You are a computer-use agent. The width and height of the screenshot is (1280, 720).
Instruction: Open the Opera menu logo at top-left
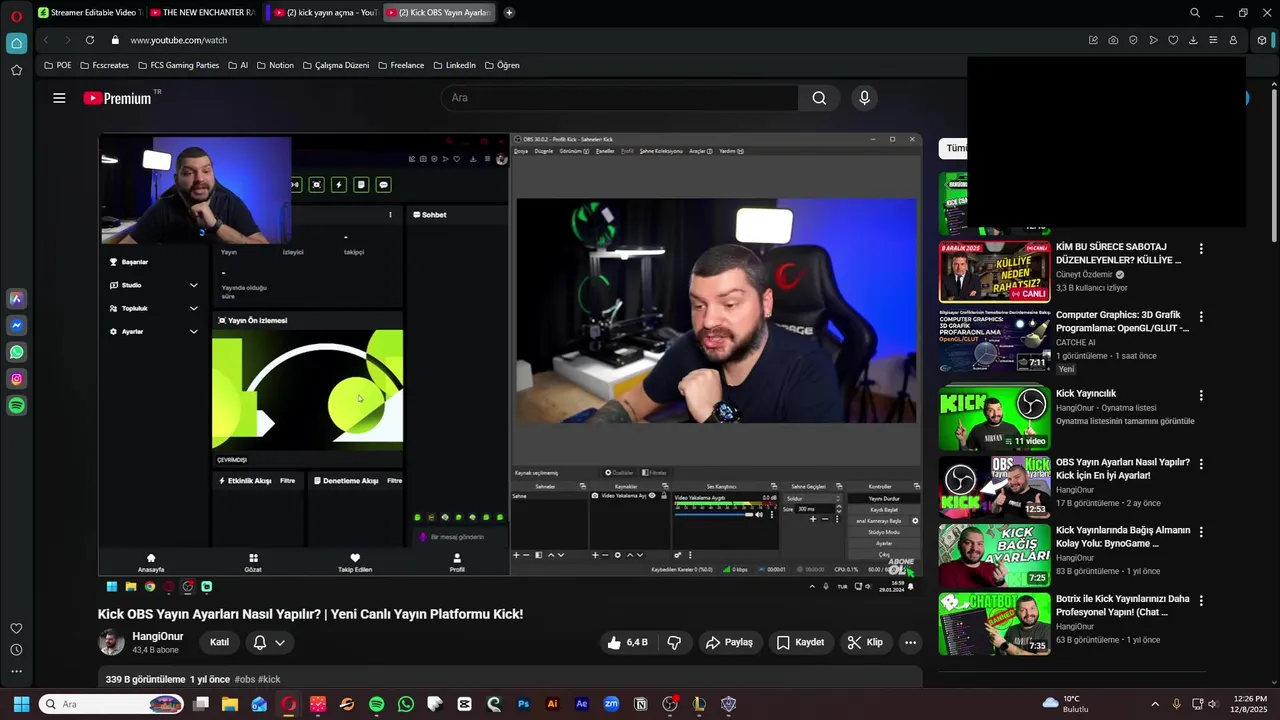pos(16,15)
